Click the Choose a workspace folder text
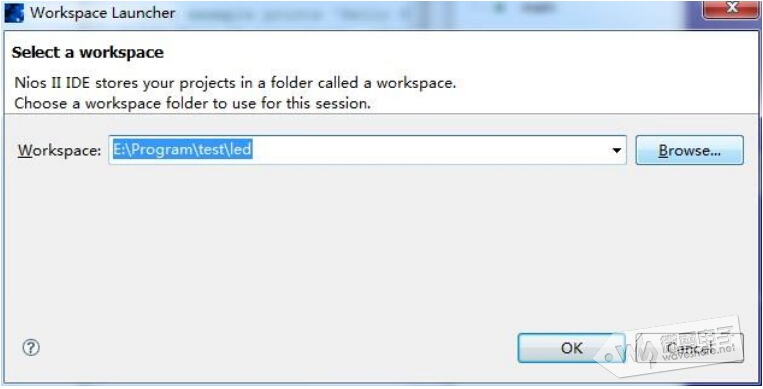 [x=192, y=103]
